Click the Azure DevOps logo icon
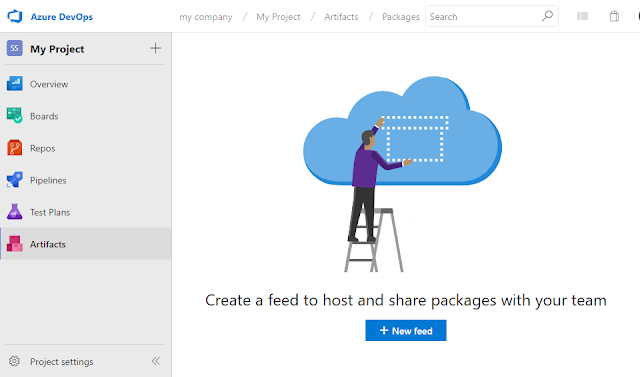 [x=15, y=16]
